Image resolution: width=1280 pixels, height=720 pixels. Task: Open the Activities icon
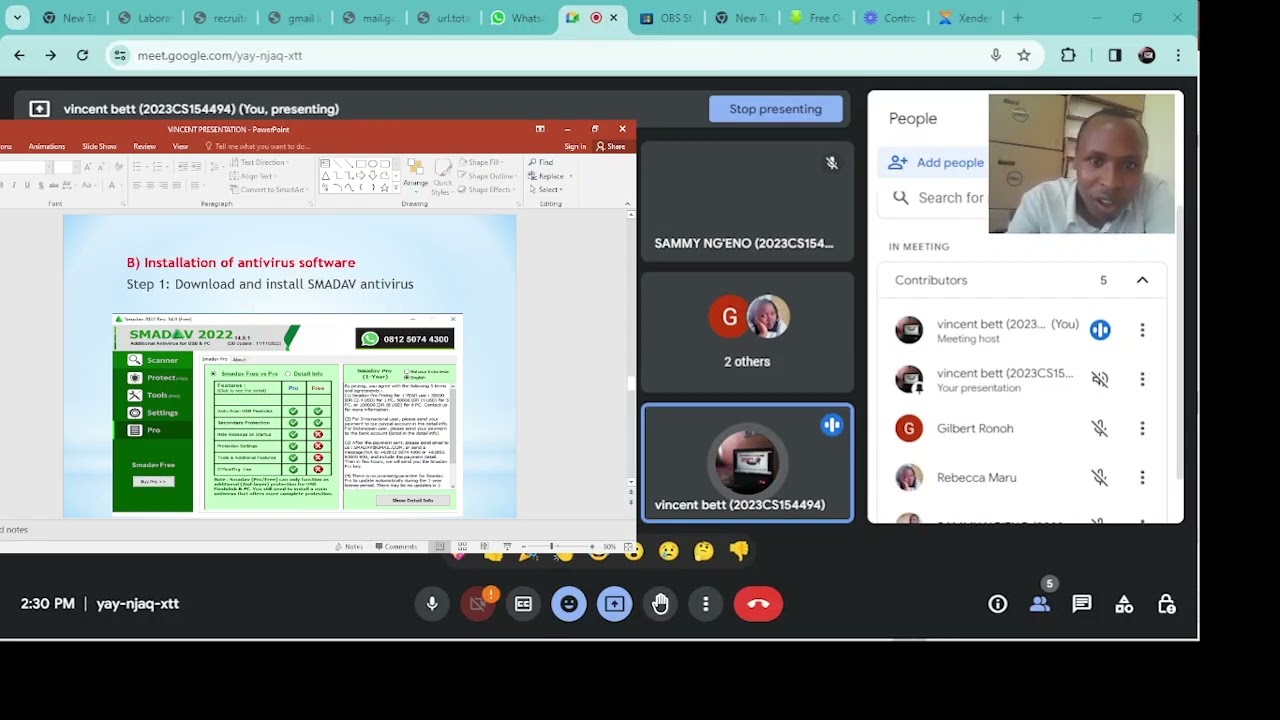[1124, 604]
